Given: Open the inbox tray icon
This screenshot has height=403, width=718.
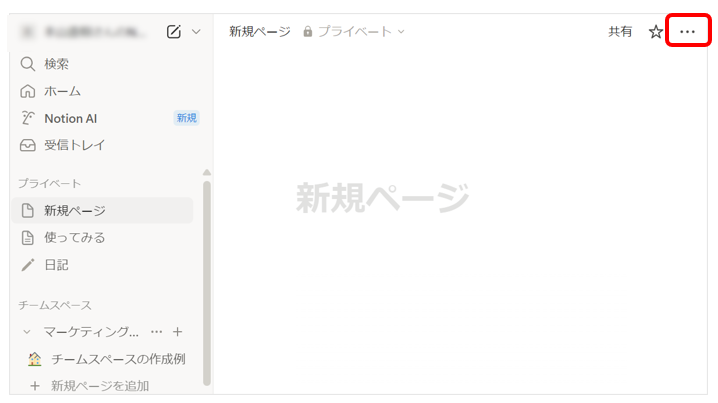Looking at the screenshot, I should [x=28, y=145].
